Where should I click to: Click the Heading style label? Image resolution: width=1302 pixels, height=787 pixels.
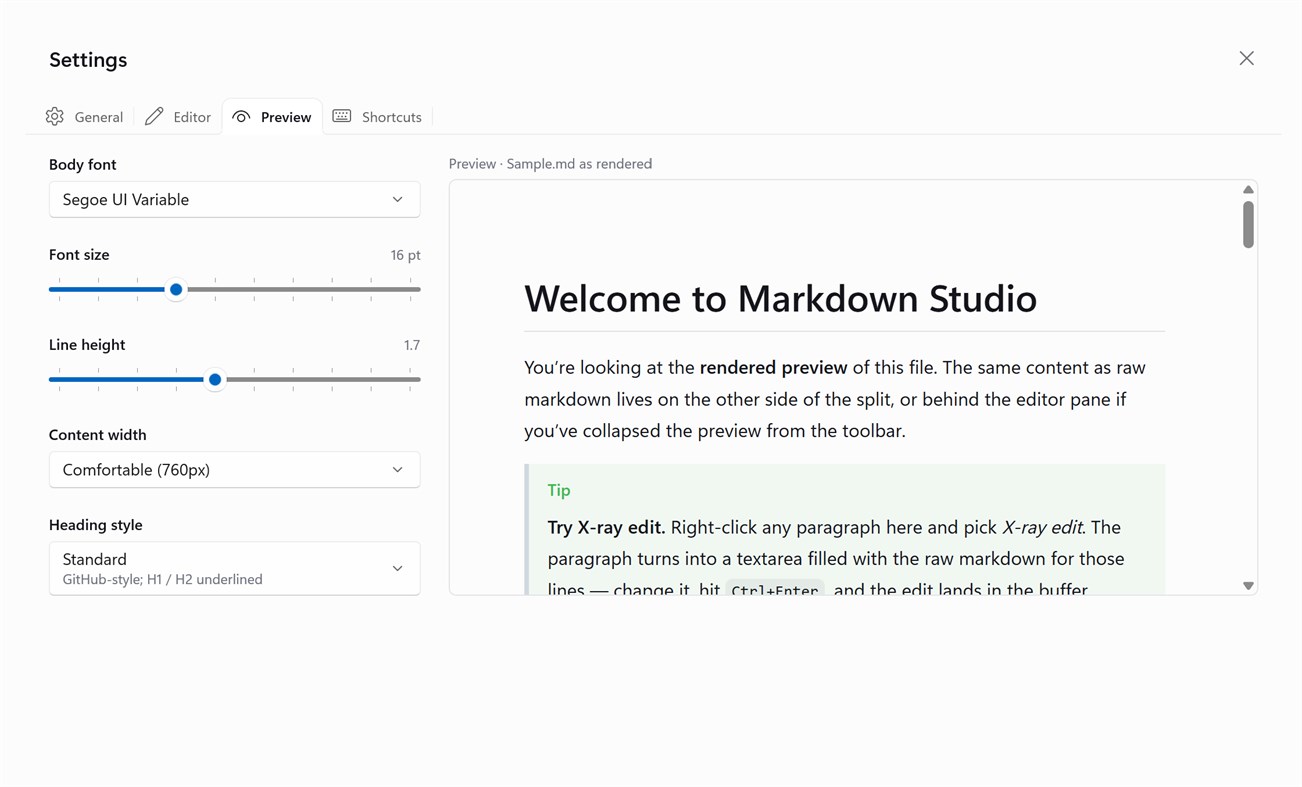96,524
